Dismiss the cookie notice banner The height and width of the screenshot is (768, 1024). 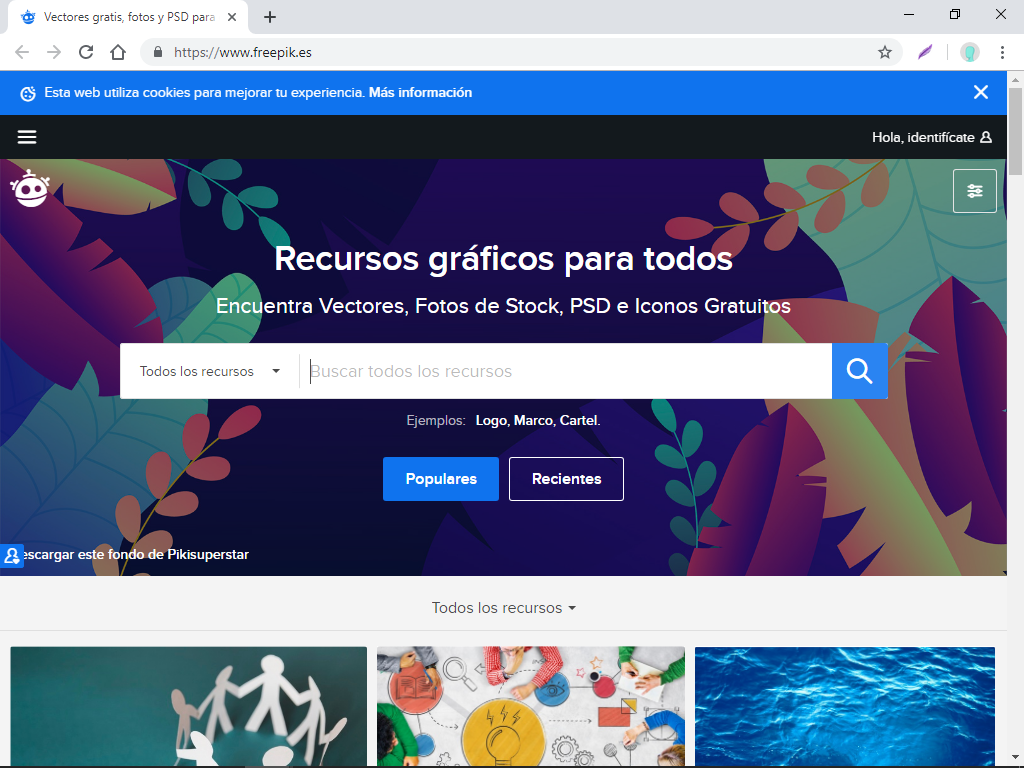coord(980,92)
